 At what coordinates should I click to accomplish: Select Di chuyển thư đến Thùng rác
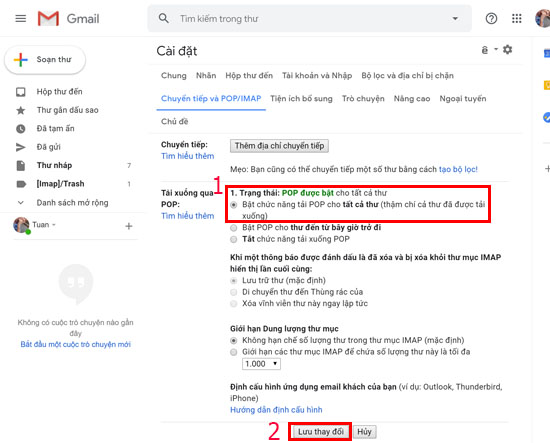[x=234, y=292]
